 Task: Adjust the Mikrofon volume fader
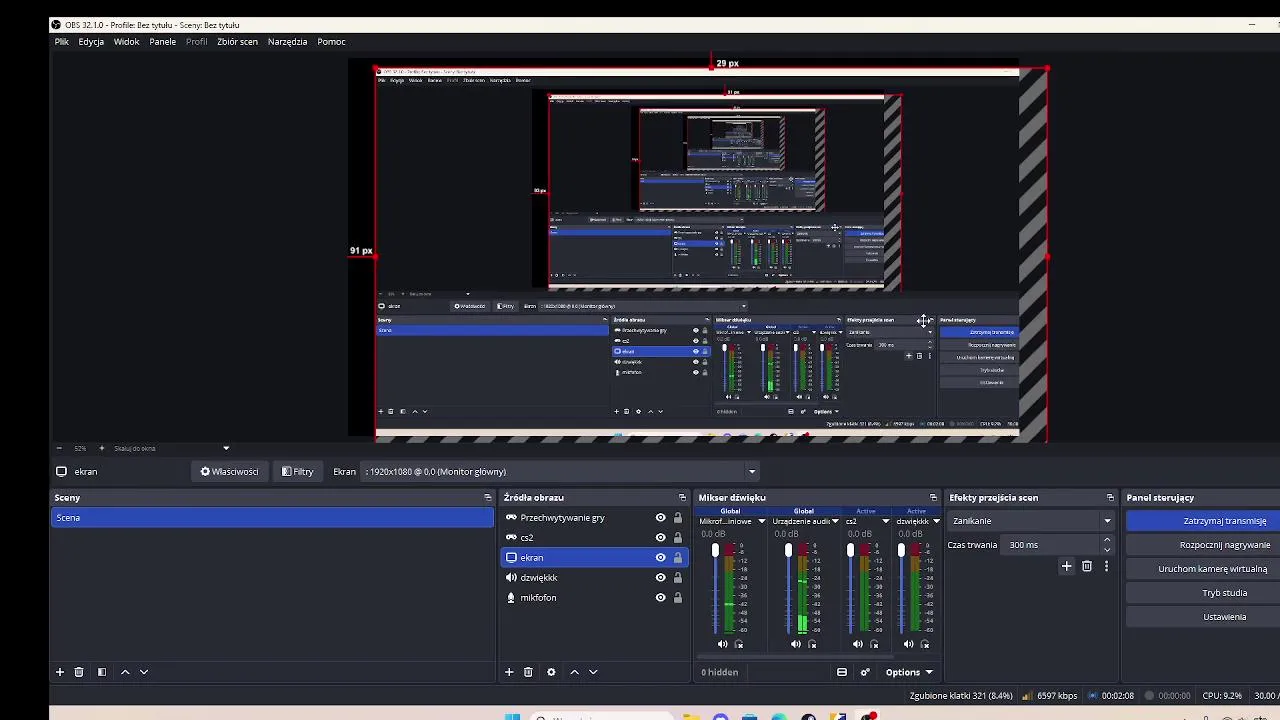tap(715, 552)
